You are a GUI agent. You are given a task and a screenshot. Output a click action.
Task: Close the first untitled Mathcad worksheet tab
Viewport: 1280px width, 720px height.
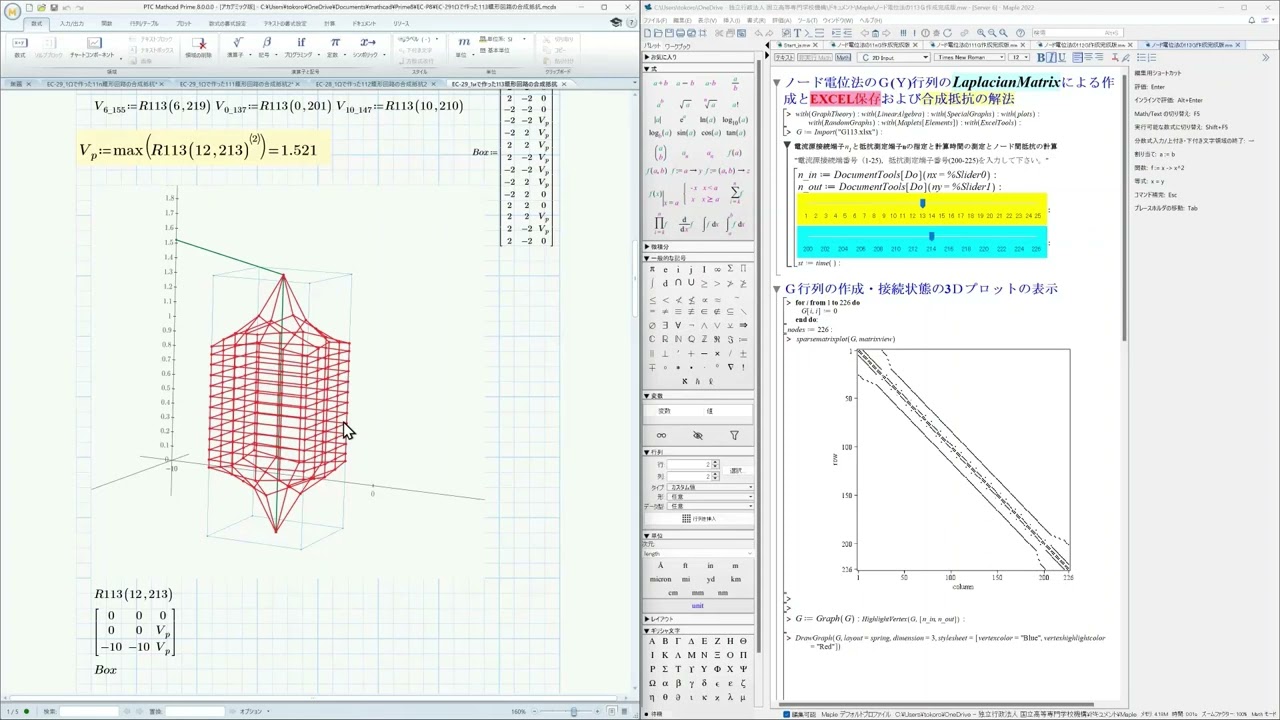[28, 84]
